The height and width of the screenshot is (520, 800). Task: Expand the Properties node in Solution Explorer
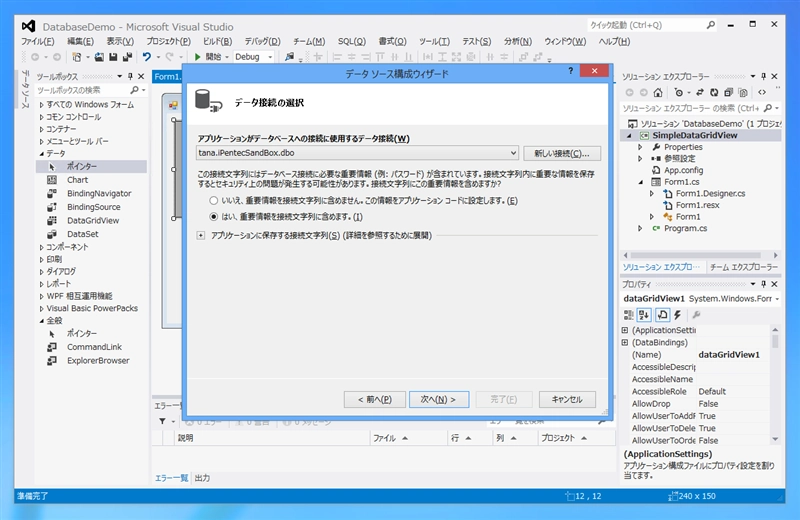click(x=640, y=147)
